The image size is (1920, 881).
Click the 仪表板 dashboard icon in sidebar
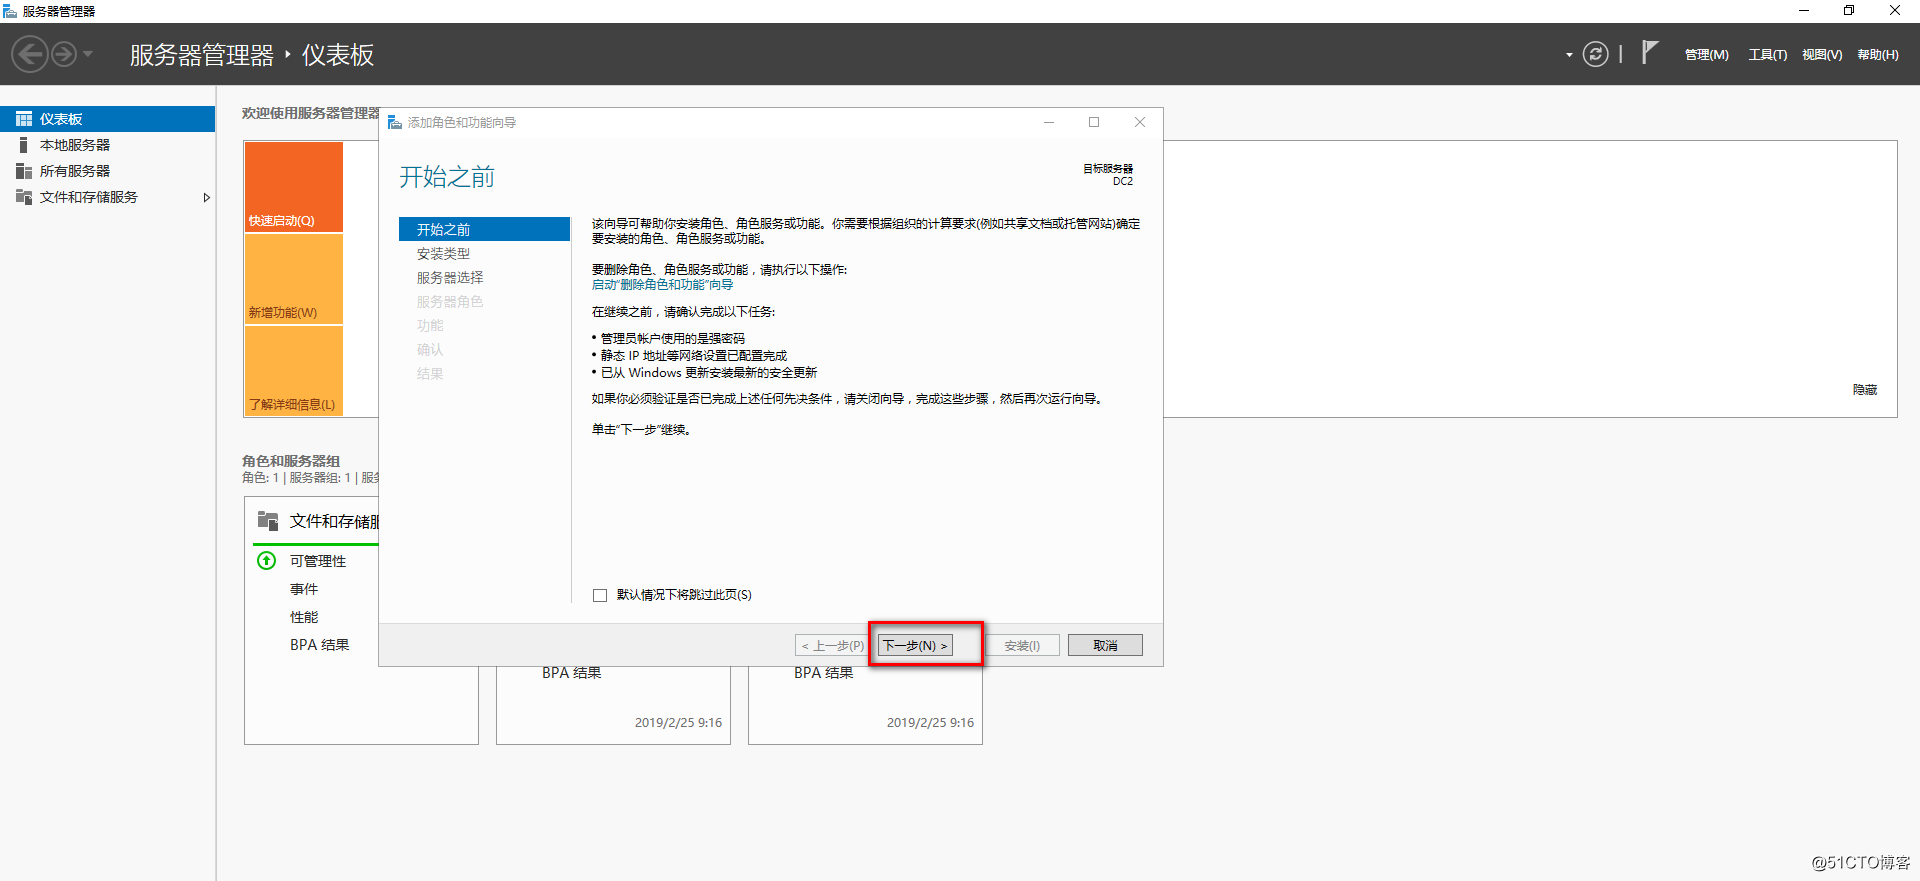(24, 119)
